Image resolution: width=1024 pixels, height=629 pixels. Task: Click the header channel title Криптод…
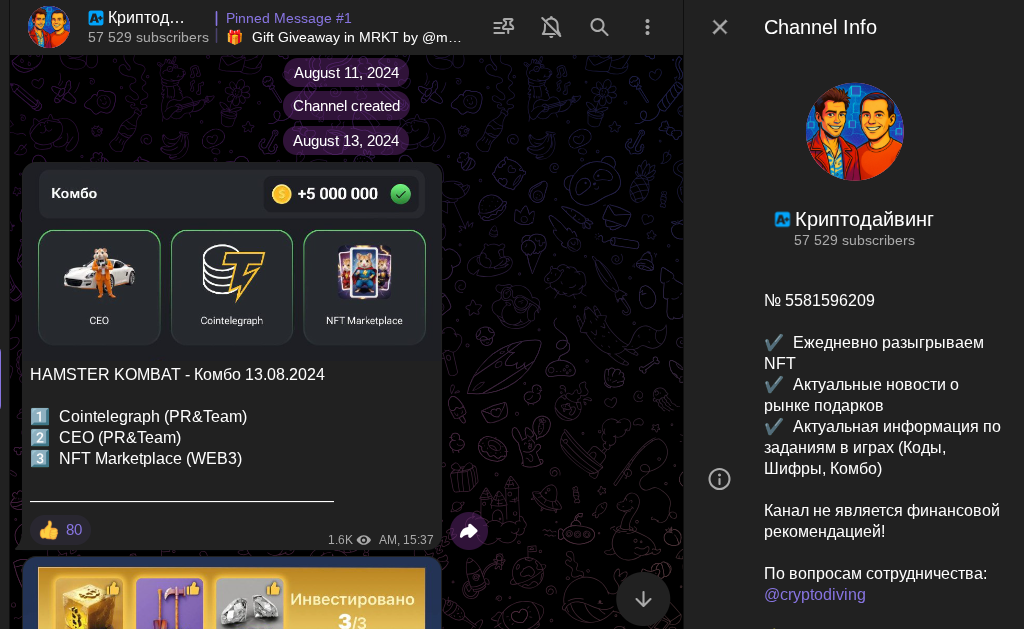pos(146,18)
